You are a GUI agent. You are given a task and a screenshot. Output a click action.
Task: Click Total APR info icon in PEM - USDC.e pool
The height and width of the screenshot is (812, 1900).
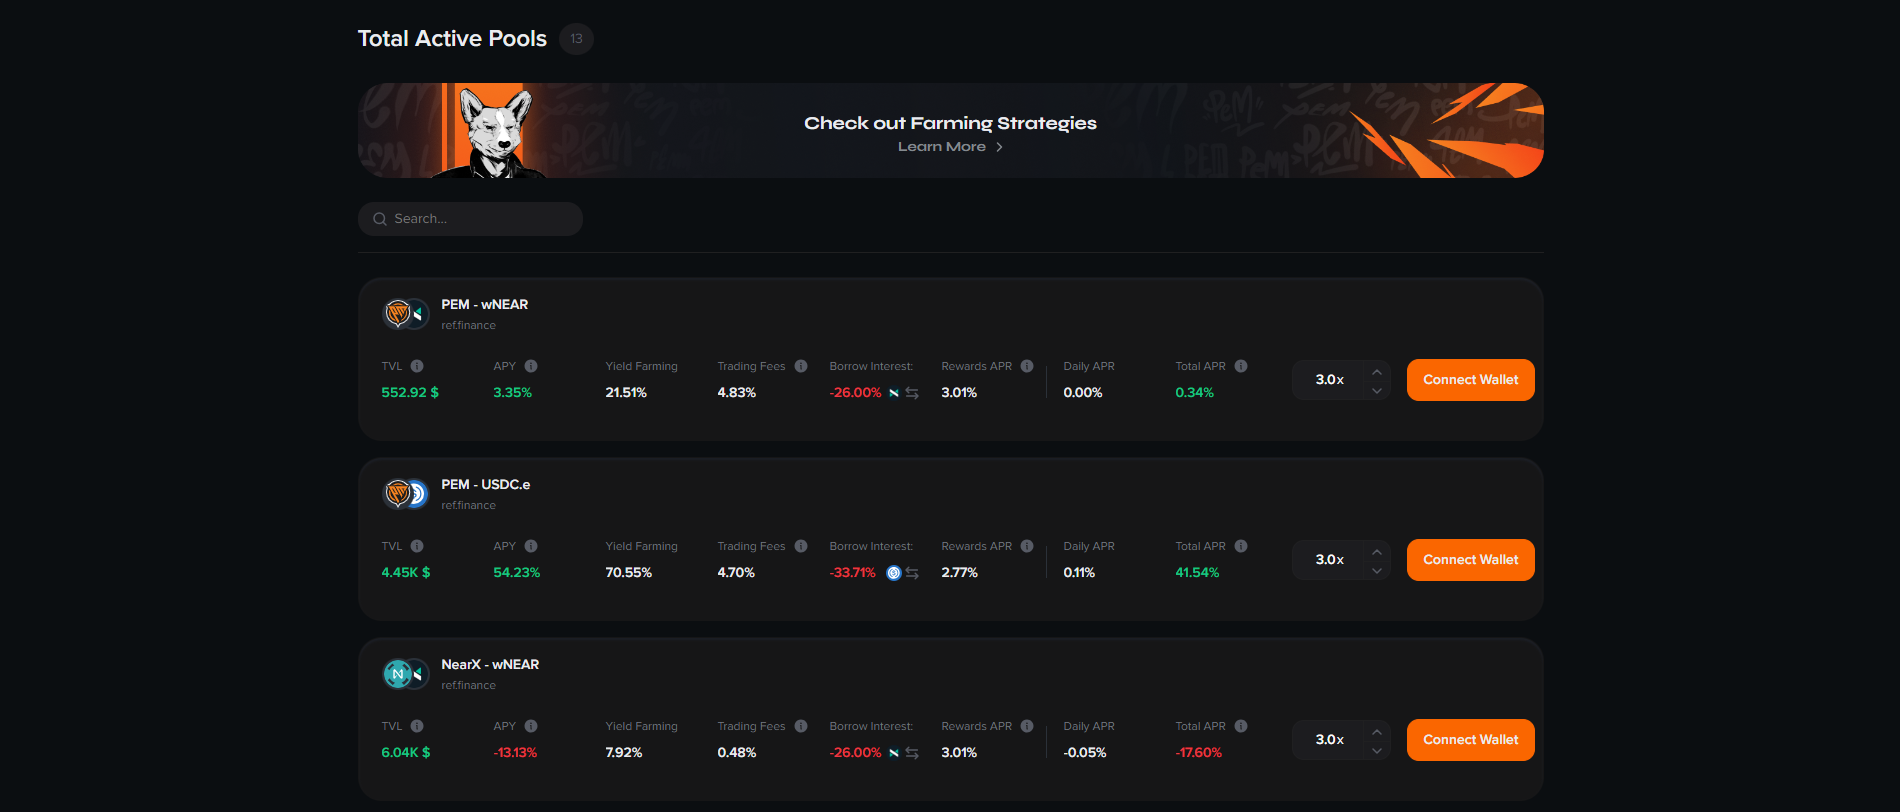pyautogui.click(x=1241, y=546)
